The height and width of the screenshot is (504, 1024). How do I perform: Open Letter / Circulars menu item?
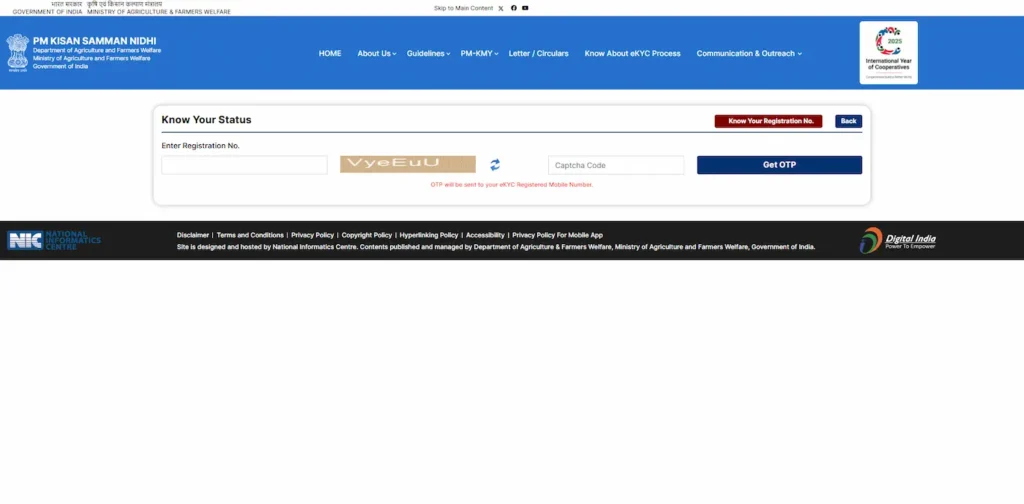point(538,54)
